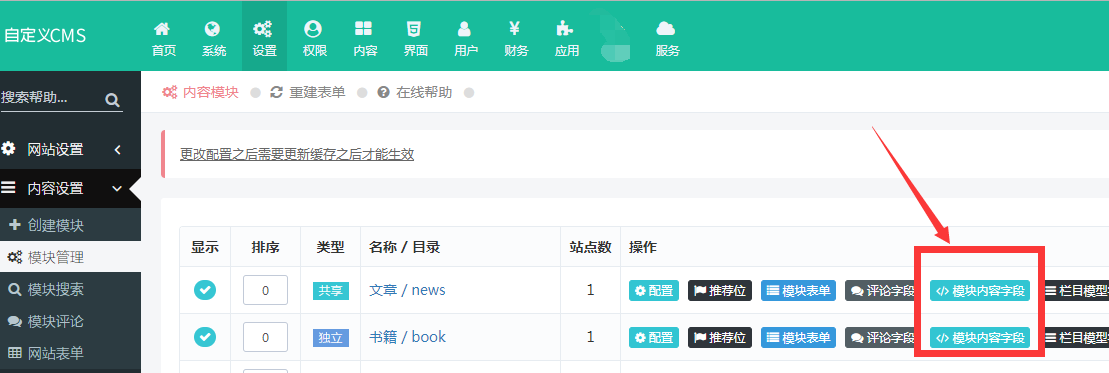1109x373 pixels.
Task: Click the 重建表单 rebuild link
Action: tap(308, 92)
